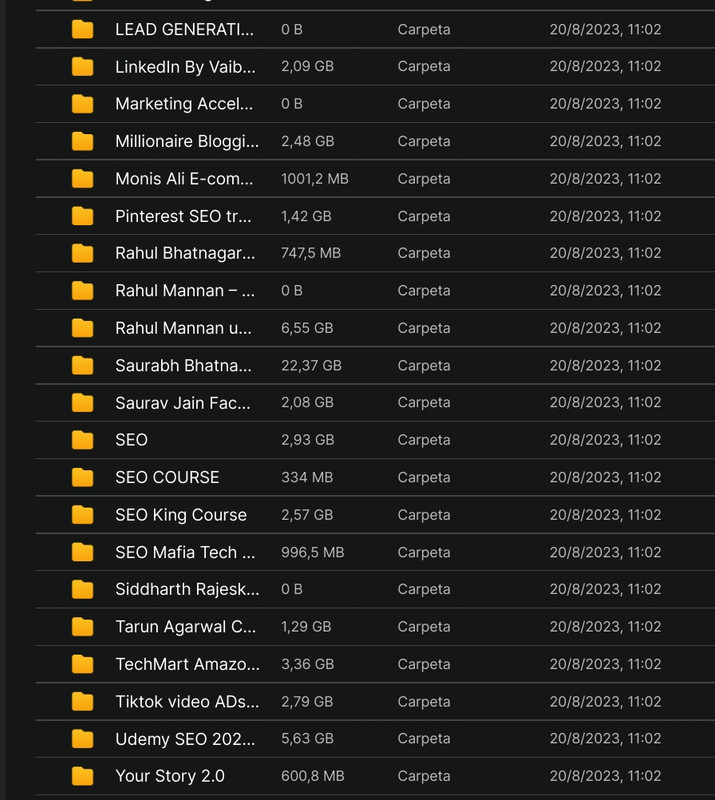715x800 pixels.
Task: Click the folder icon beside SEO King Course
Action: (x=82, y=515)
